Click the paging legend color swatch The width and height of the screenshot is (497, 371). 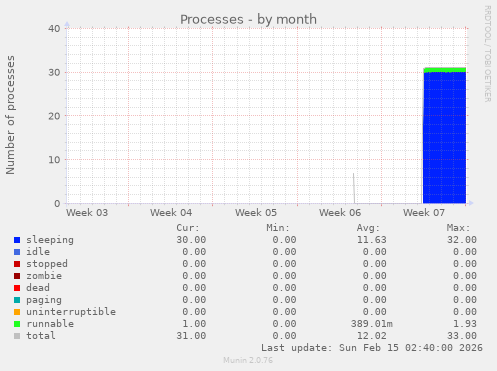coord(17,300)
